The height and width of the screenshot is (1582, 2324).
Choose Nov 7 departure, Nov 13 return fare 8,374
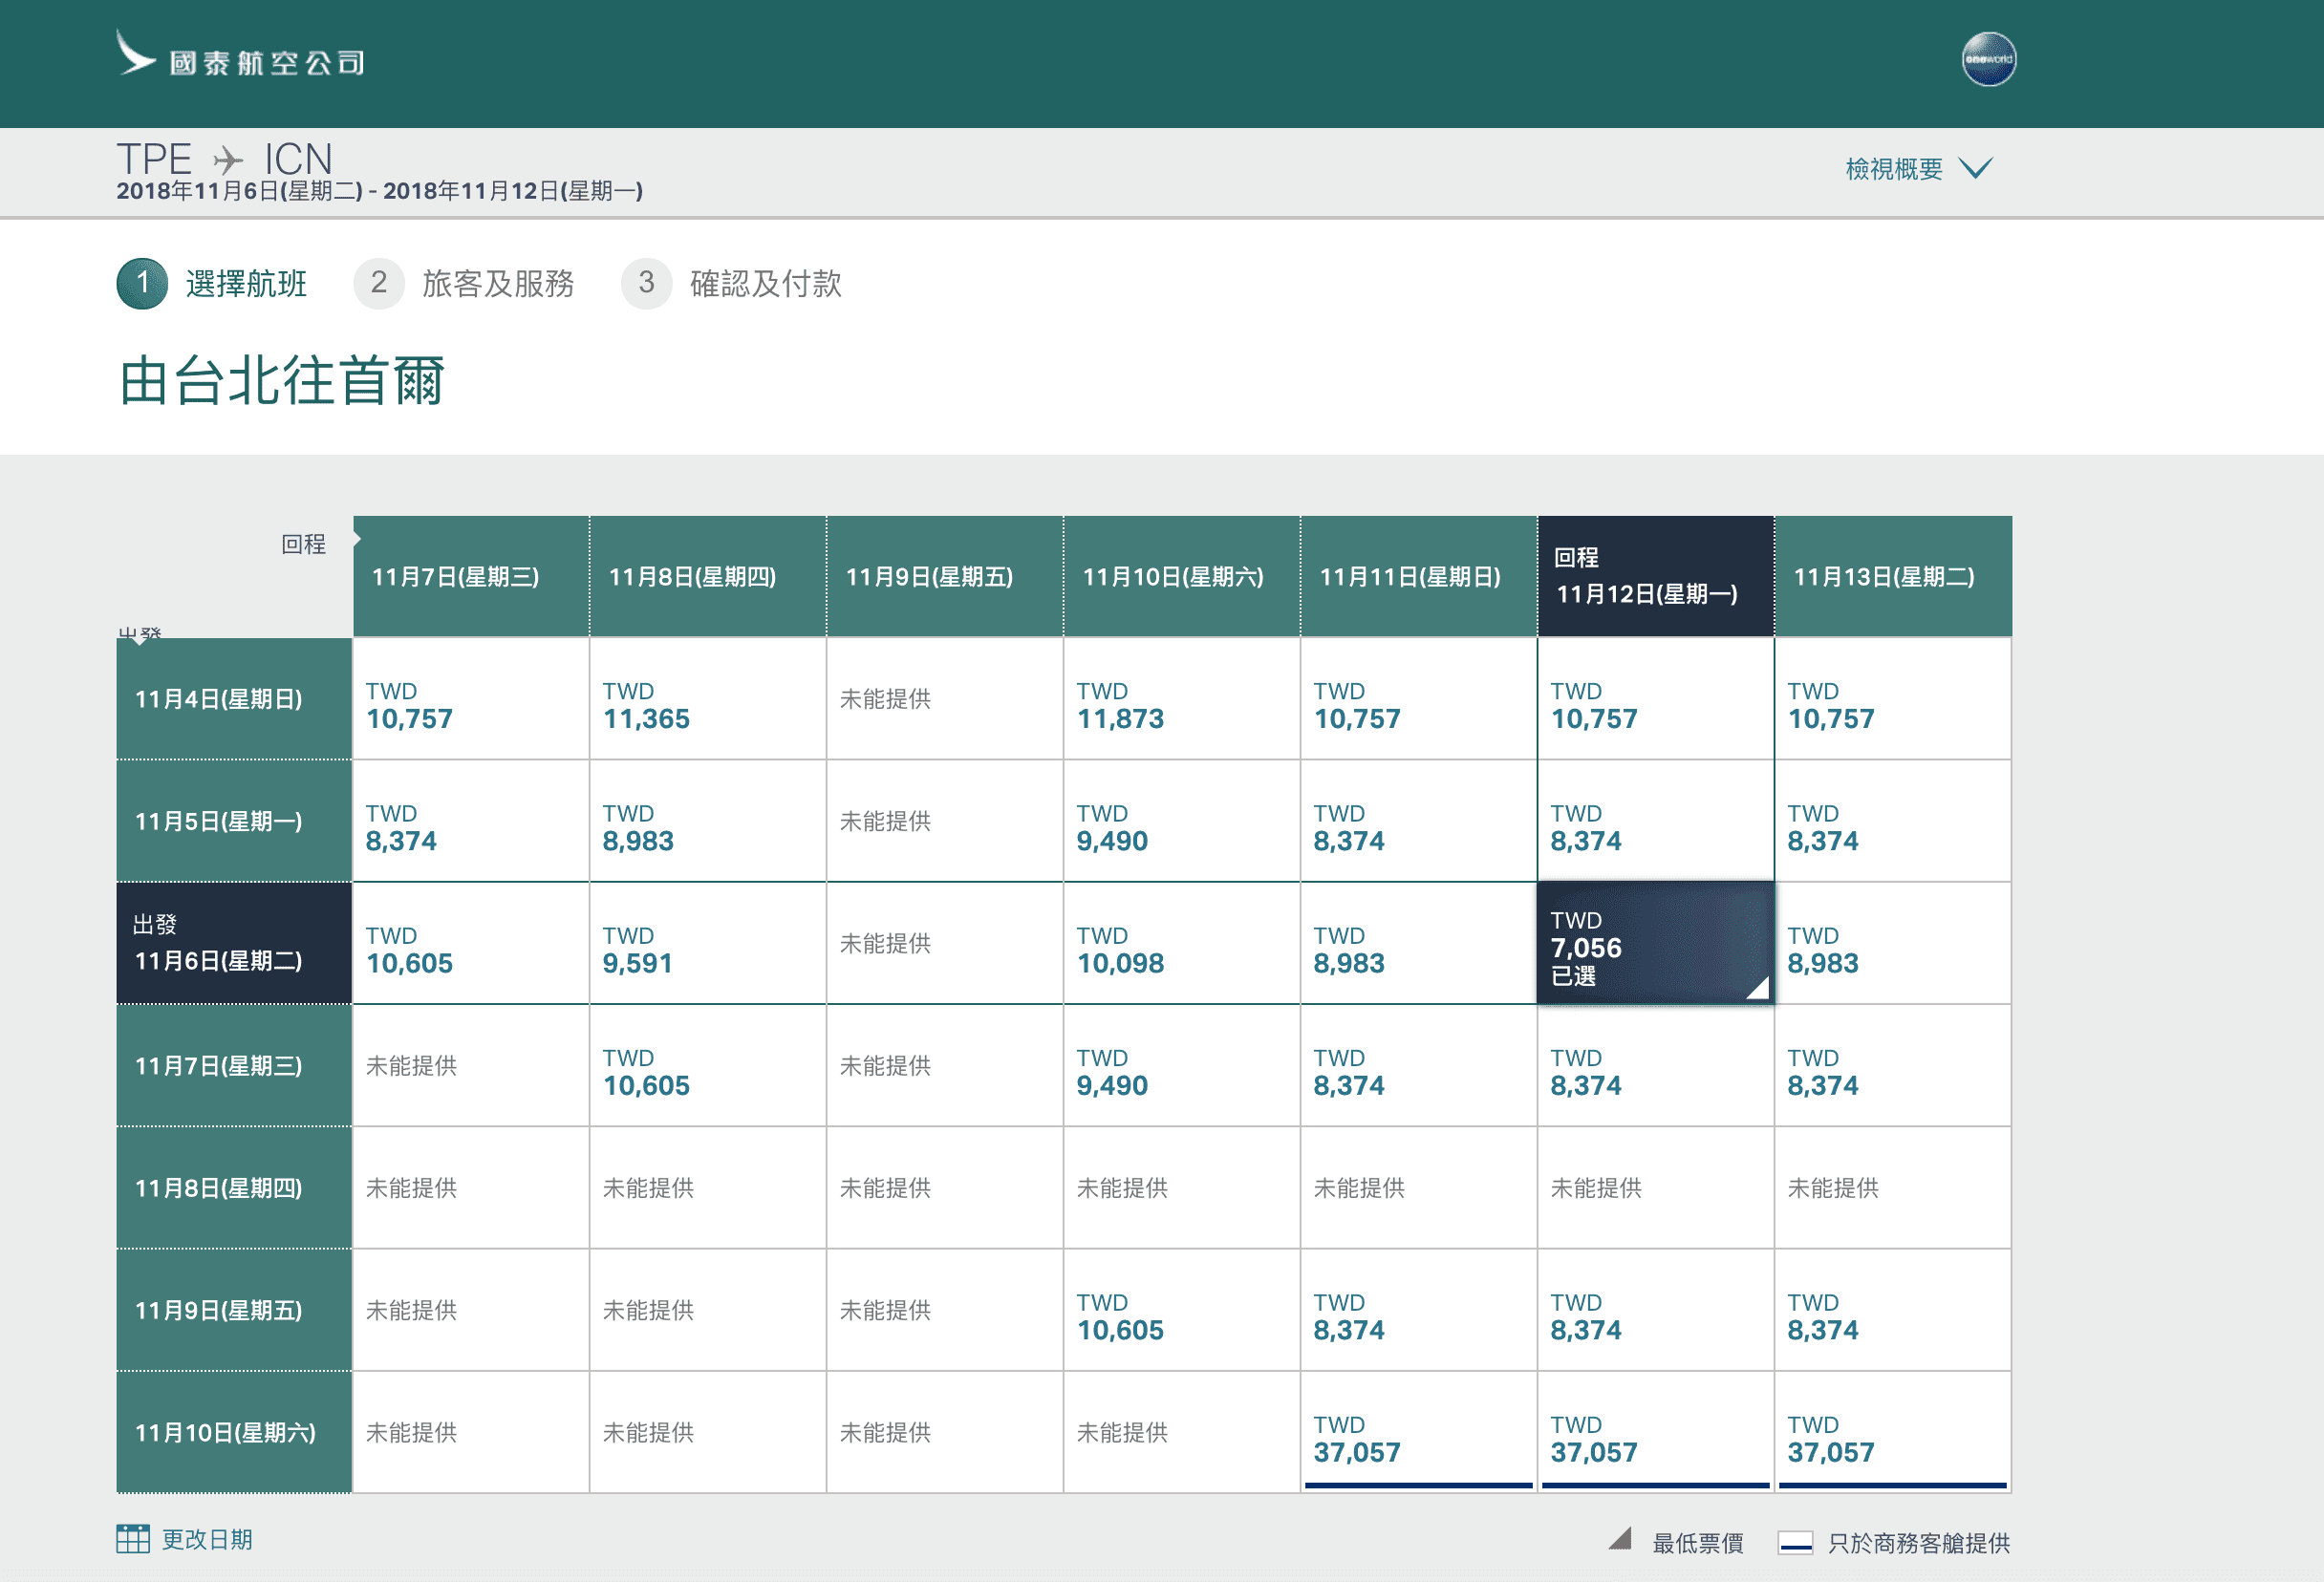click(x=1893, y=1066)
